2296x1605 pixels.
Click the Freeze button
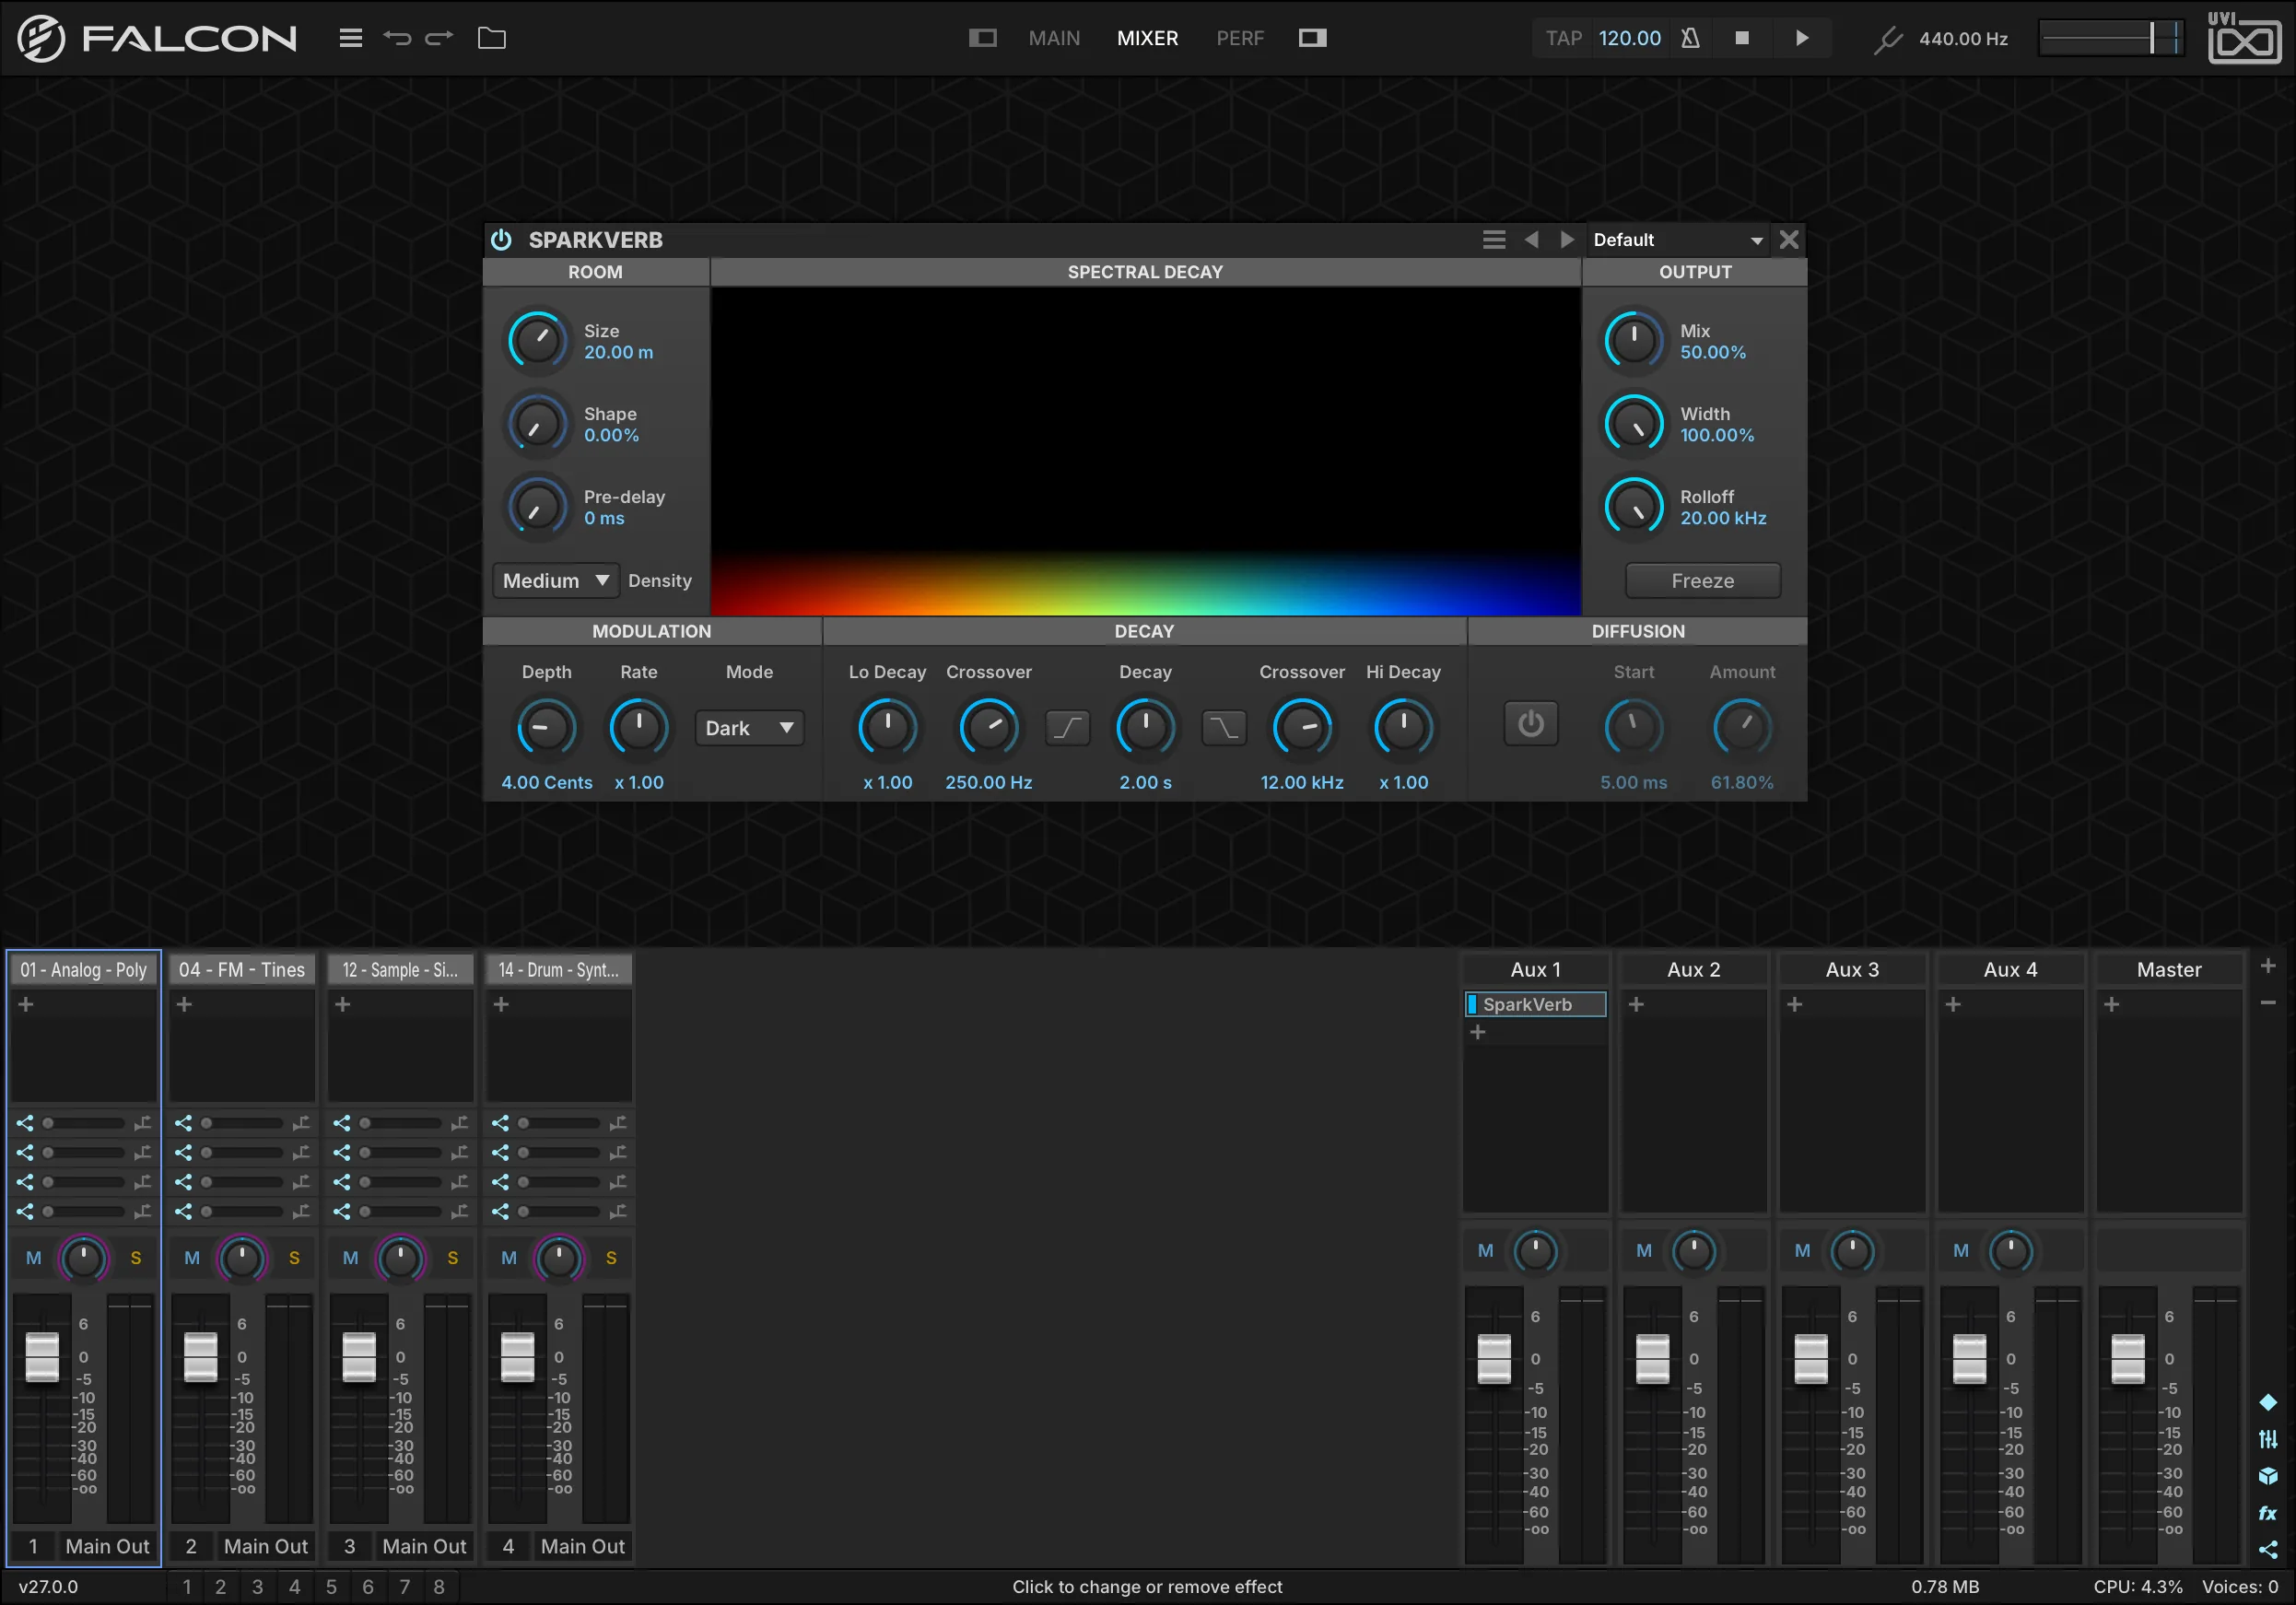coord(1702,581)
